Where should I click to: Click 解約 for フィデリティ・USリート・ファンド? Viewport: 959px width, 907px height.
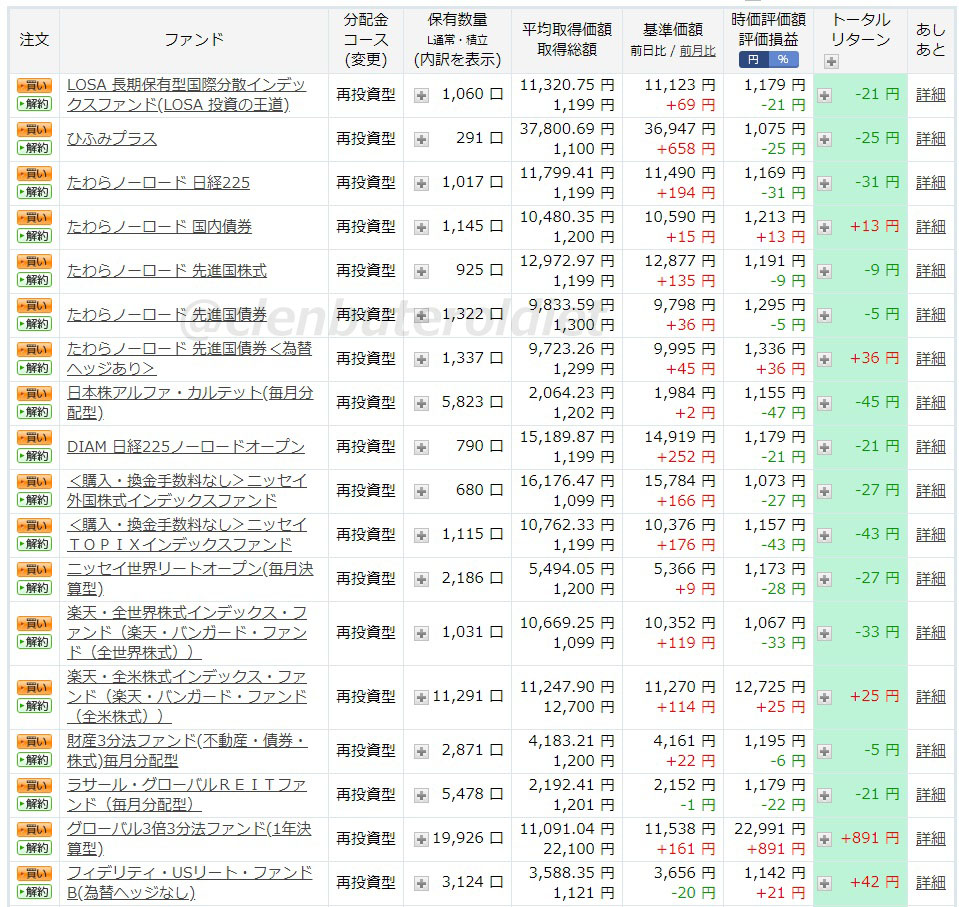[x=34, y=892]
